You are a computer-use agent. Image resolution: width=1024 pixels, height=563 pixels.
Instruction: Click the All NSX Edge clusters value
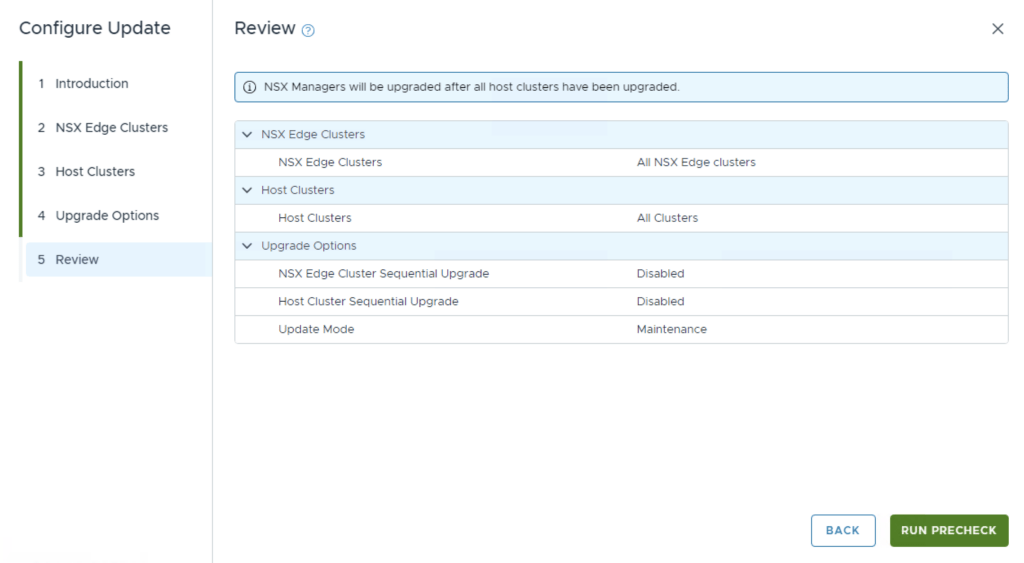coord(696,162)
